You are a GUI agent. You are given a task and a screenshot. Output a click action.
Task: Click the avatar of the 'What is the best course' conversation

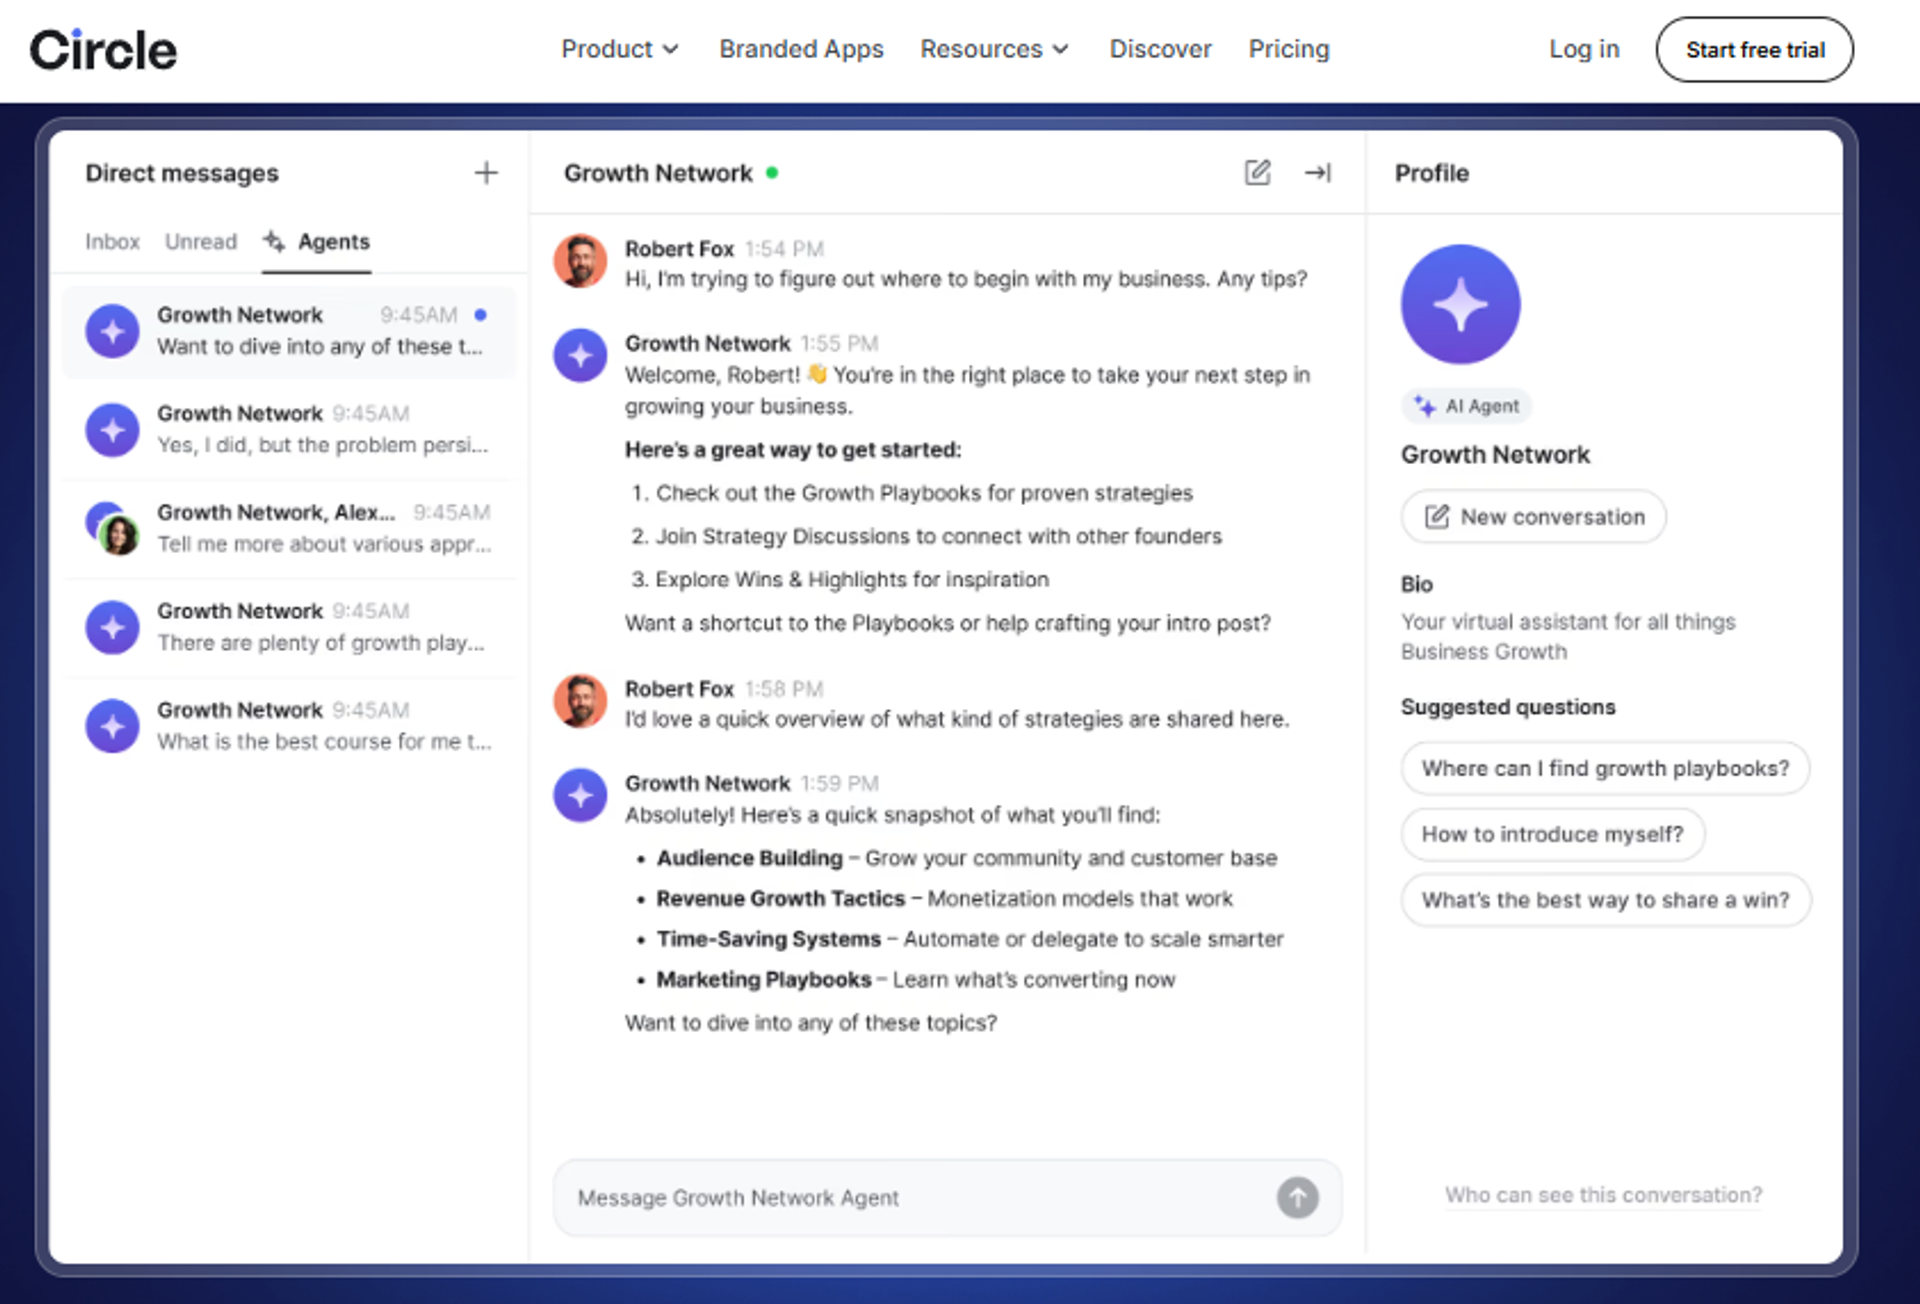(x=112, y=726)
